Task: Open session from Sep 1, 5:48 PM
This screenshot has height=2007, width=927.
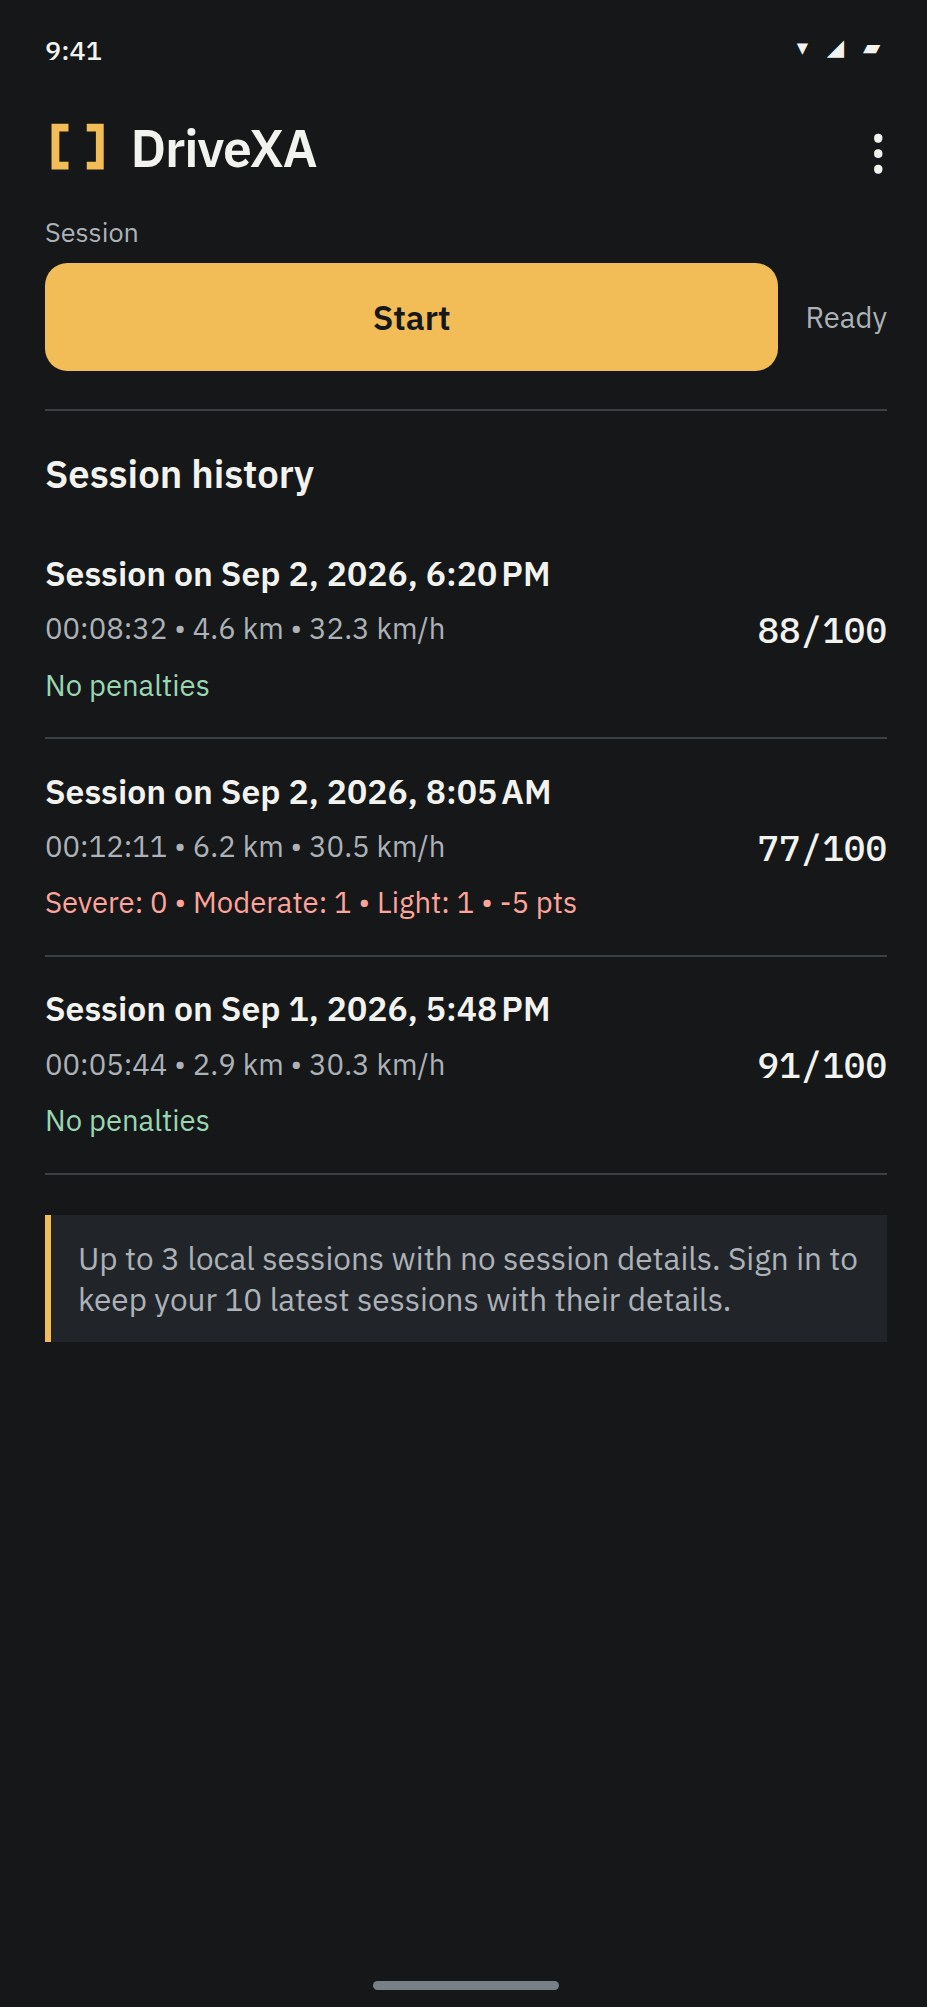Action: 466,1065
